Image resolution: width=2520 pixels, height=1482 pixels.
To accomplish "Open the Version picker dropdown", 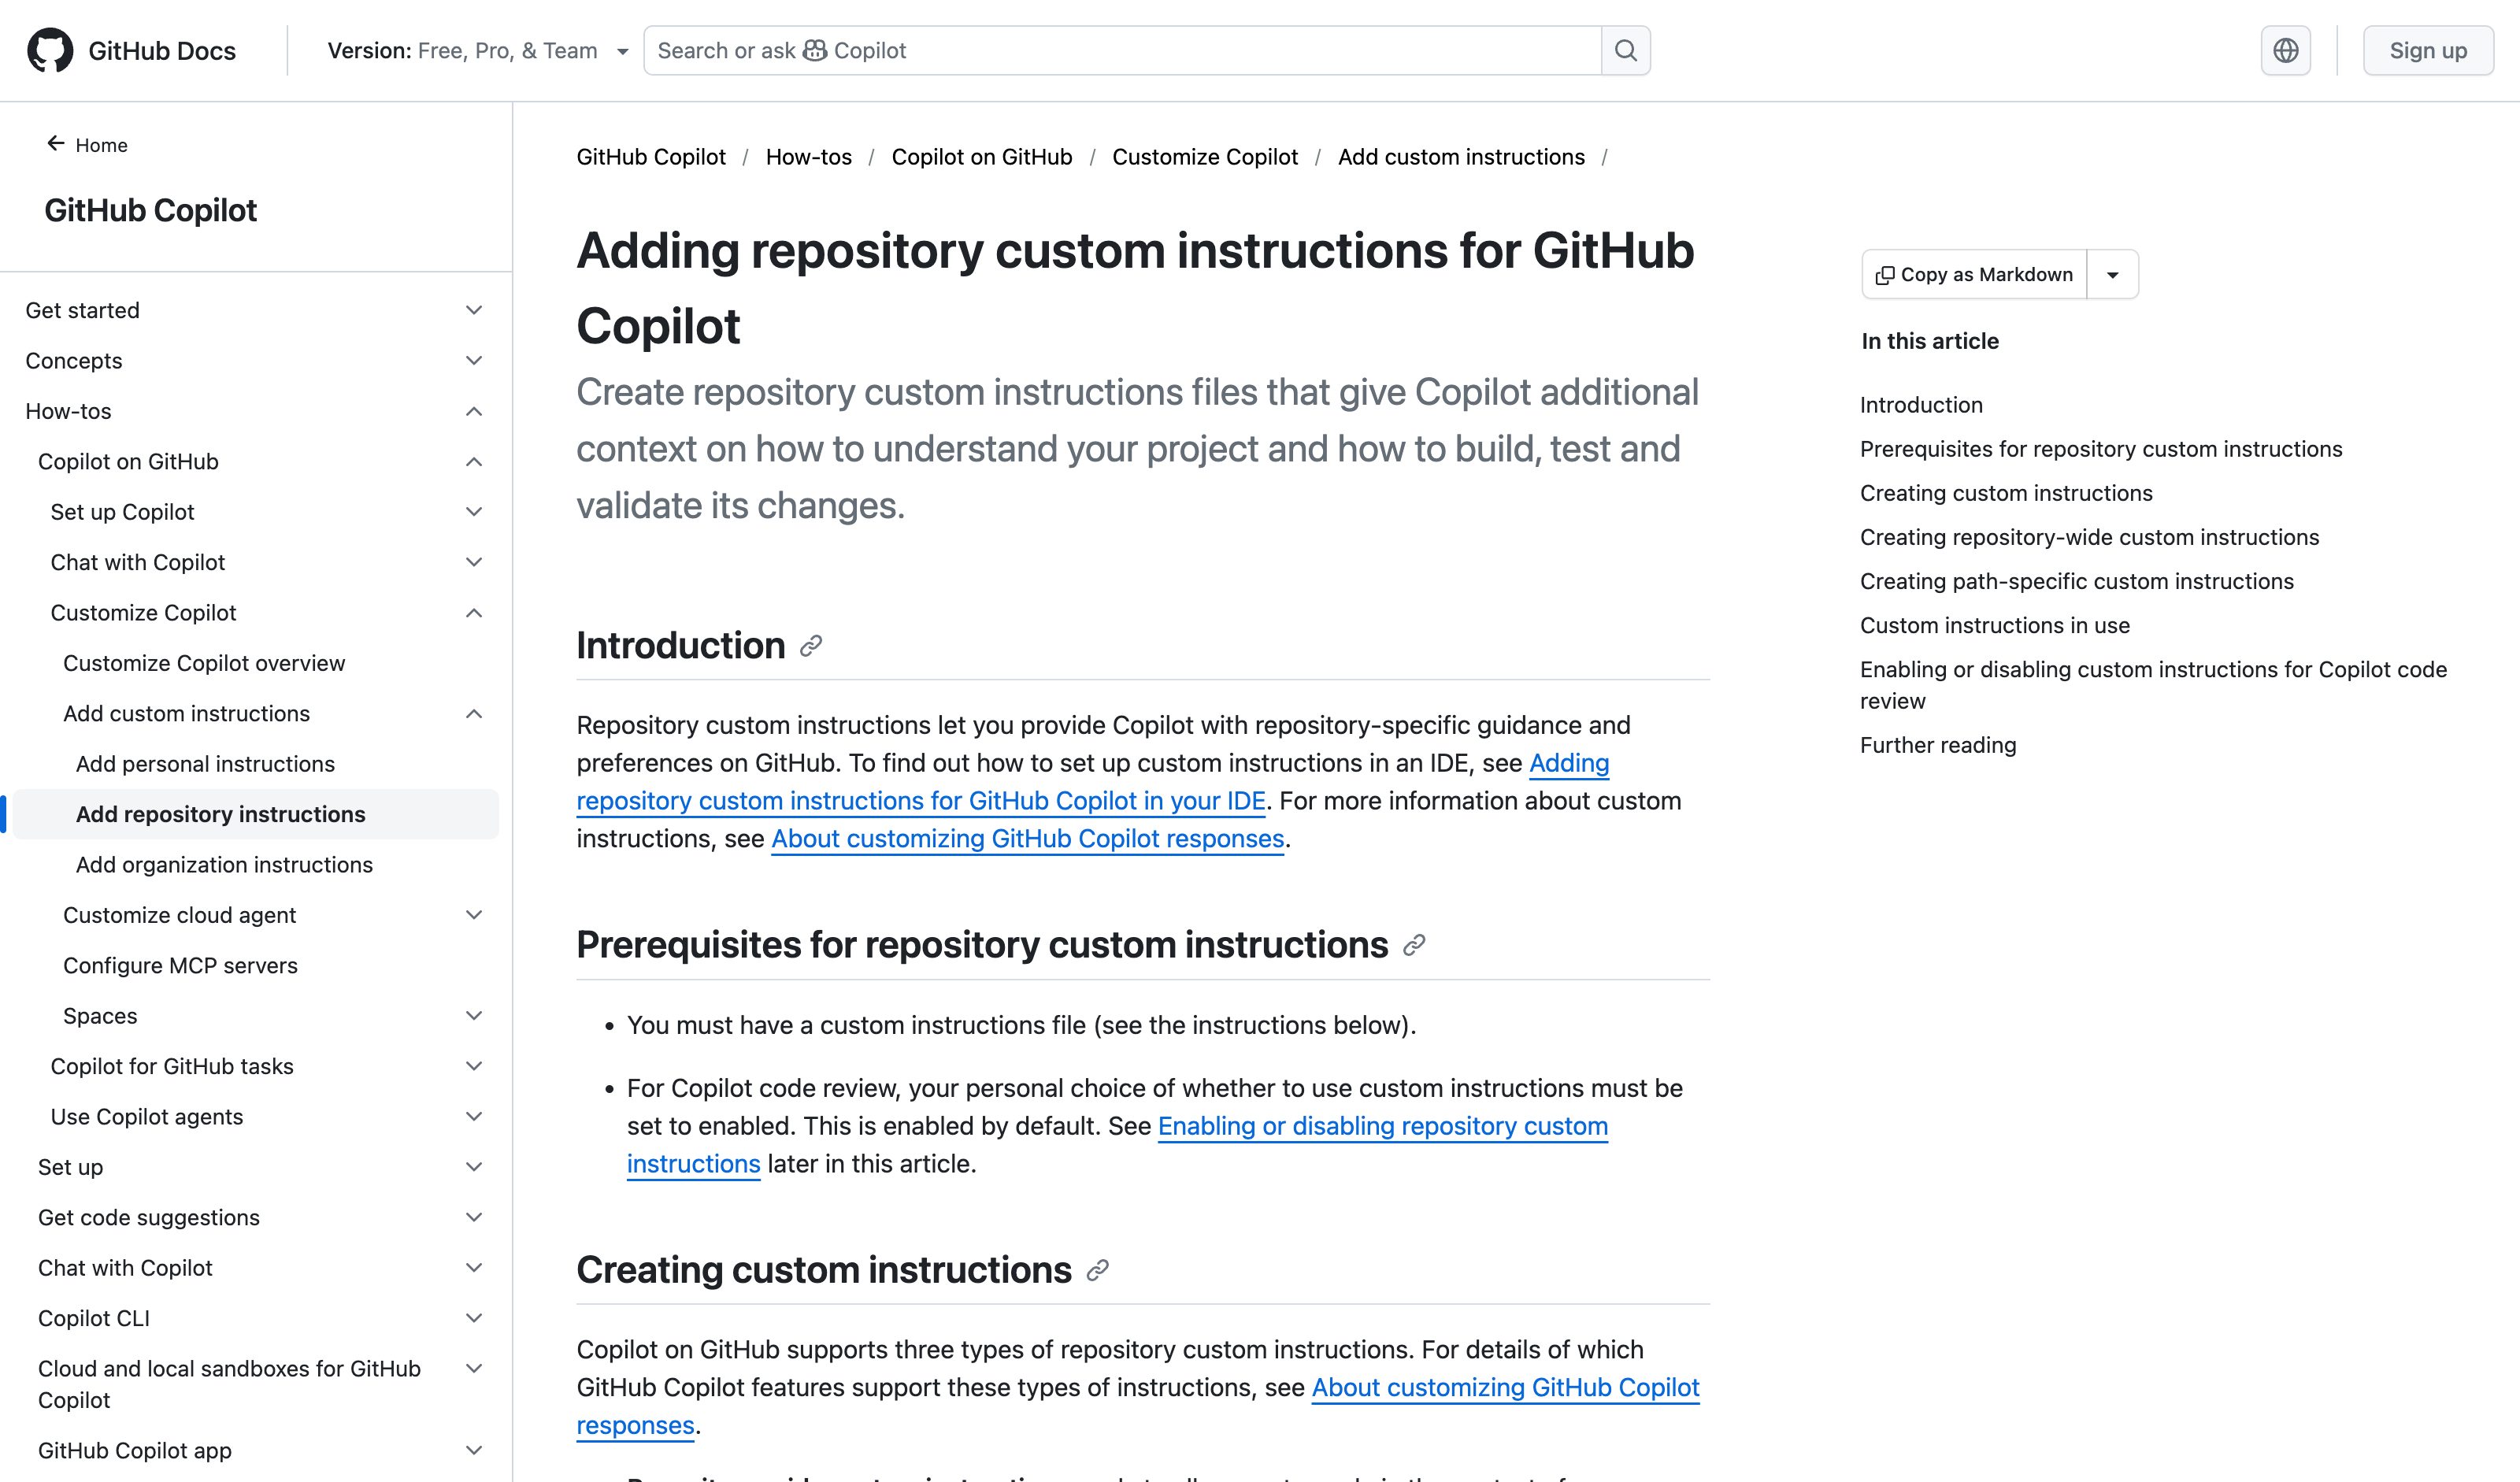I will tap(478, 50).
